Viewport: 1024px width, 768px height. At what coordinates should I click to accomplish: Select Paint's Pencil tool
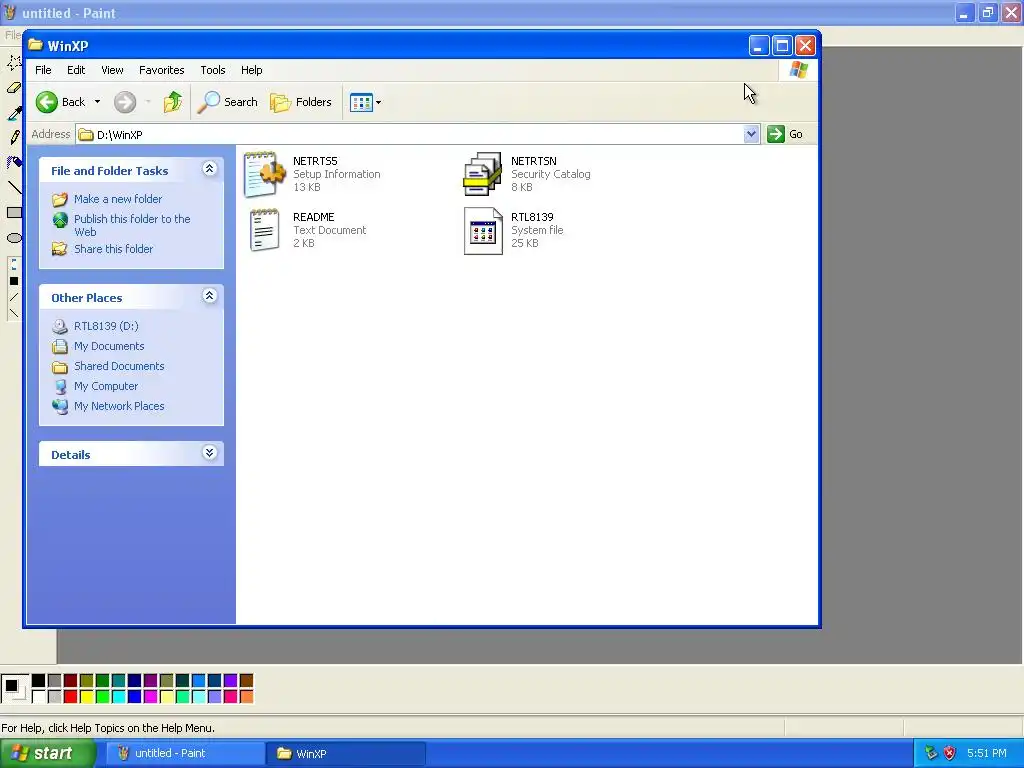(x=14, y=137)
